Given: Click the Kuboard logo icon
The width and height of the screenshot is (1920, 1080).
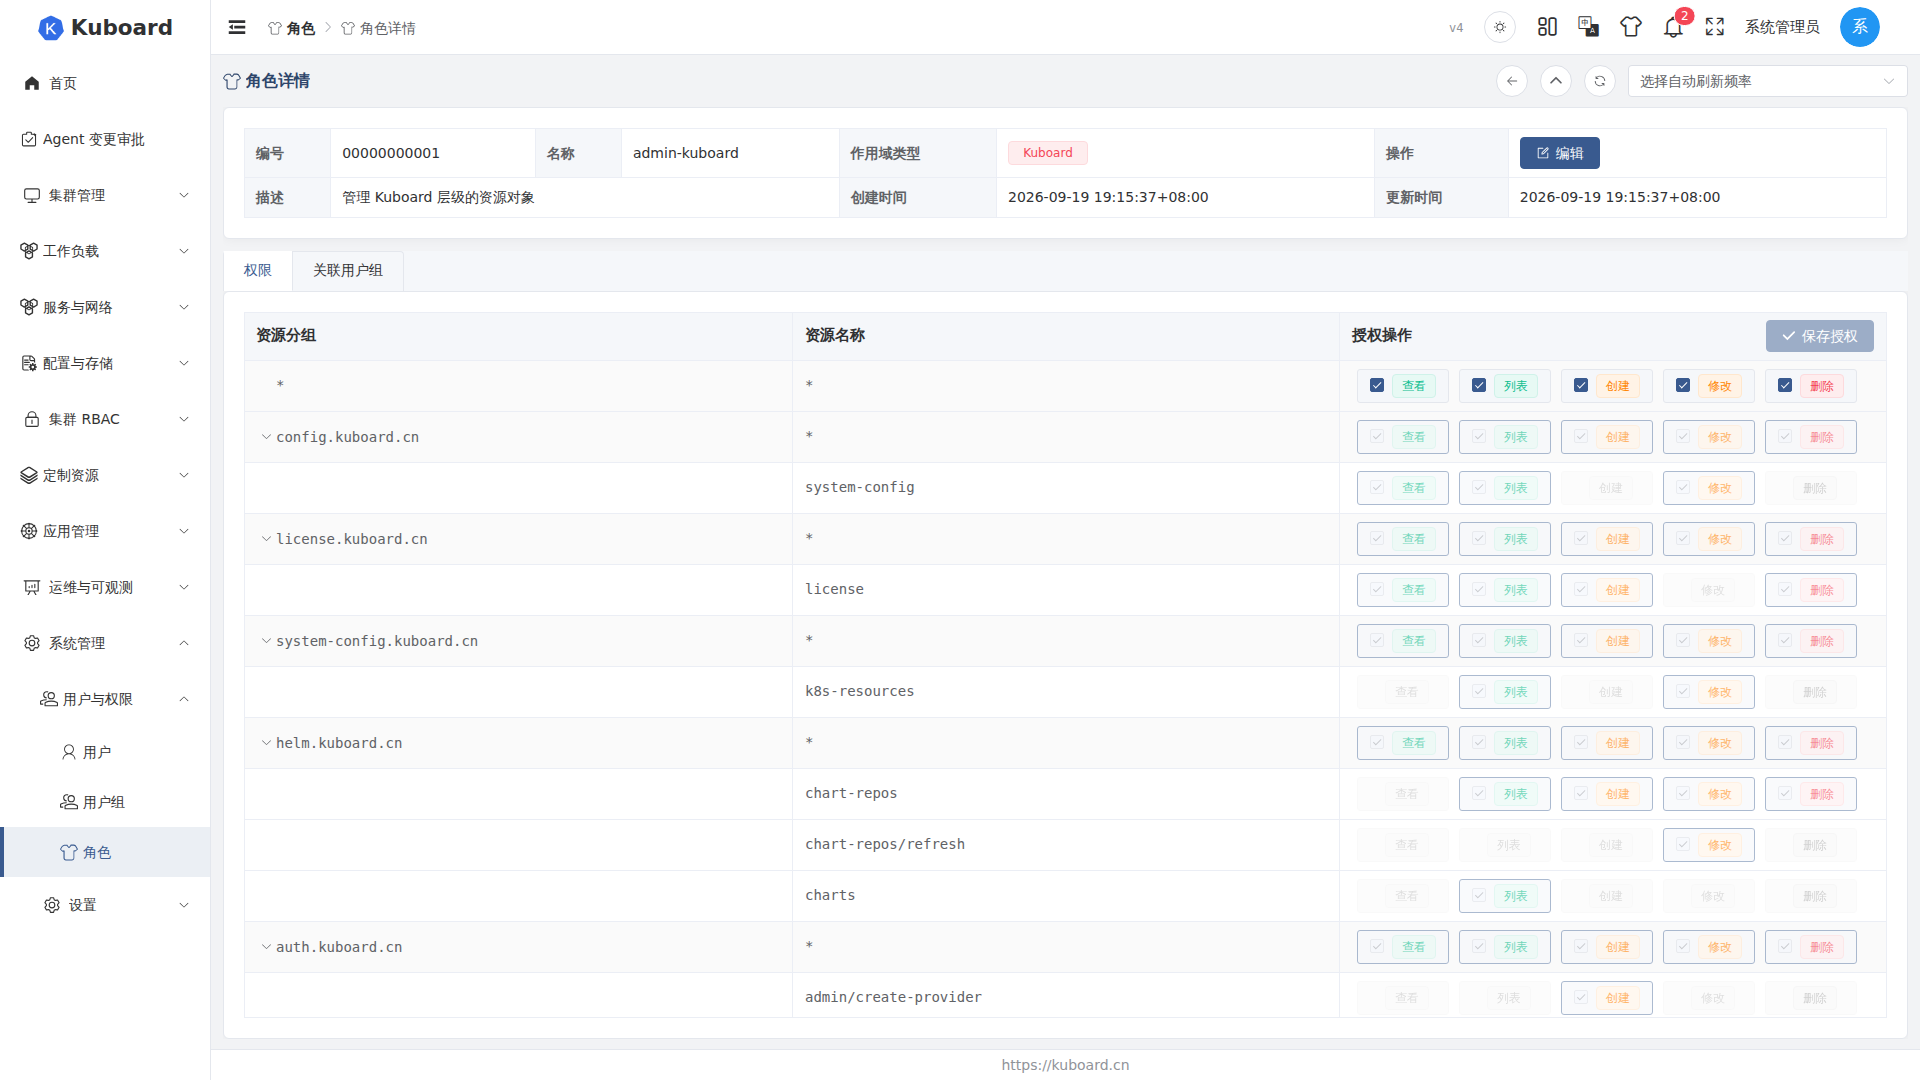Looking at the screenshot, I should click(x=50, y=28).
